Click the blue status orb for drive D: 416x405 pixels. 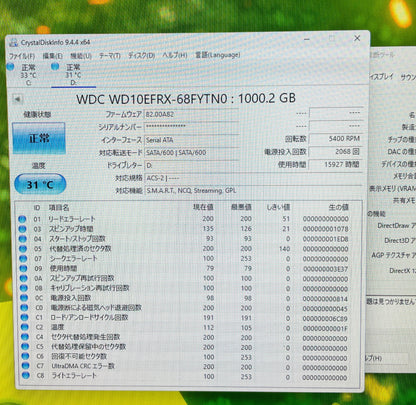[x=55, y=67]
